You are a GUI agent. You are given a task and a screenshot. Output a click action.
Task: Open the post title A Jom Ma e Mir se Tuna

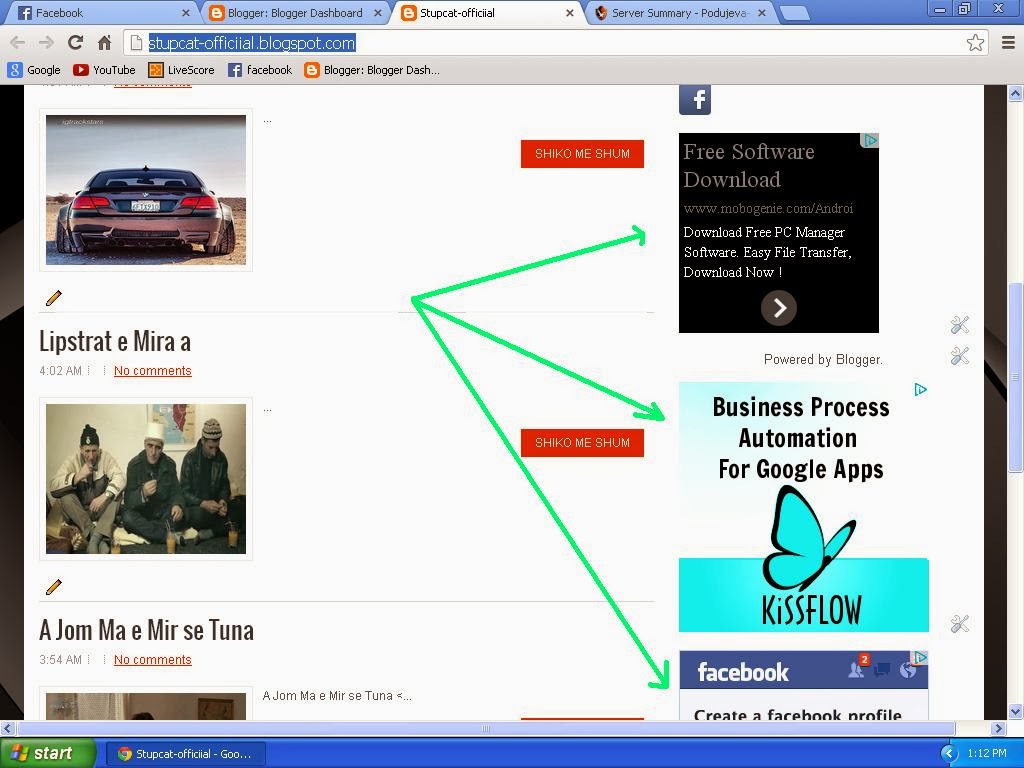click(146, 631)
